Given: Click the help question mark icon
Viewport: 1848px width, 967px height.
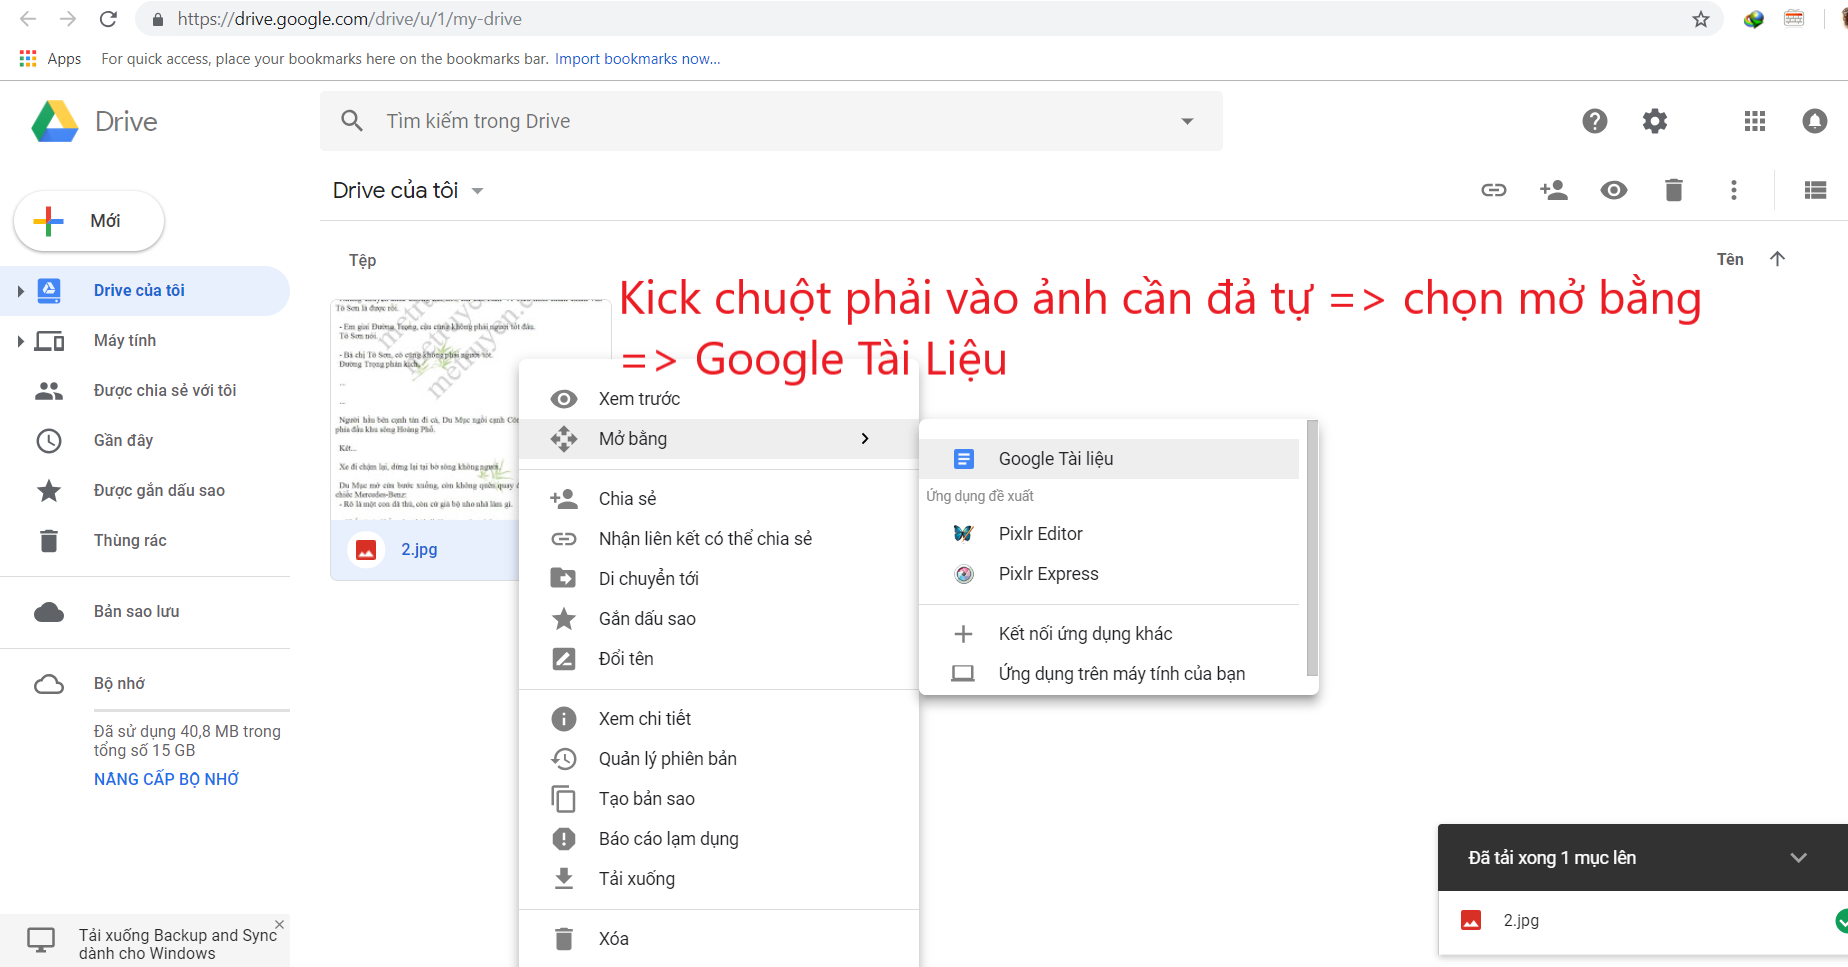Looking at the screenshot, I should [1594, 121].
